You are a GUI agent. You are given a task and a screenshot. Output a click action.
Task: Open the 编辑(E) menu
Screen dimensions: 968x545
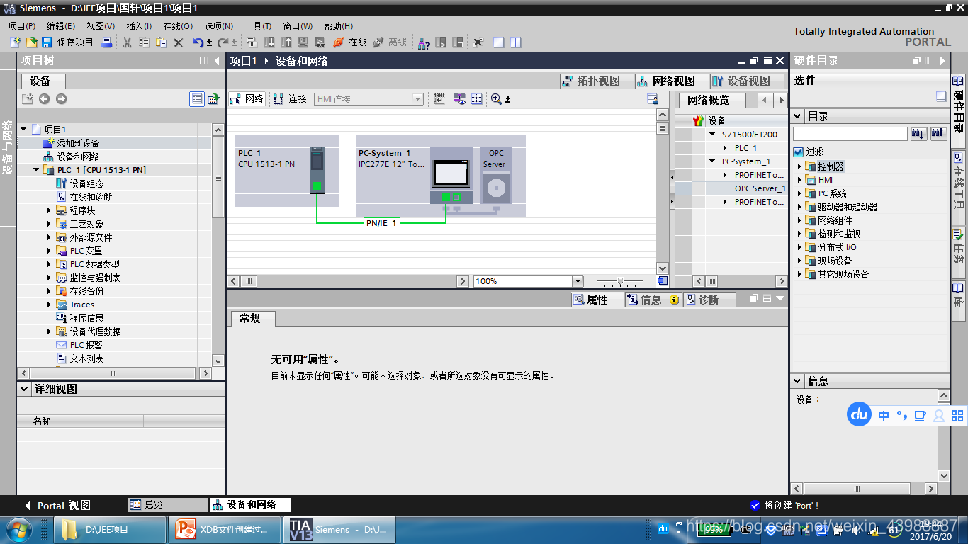60,26
